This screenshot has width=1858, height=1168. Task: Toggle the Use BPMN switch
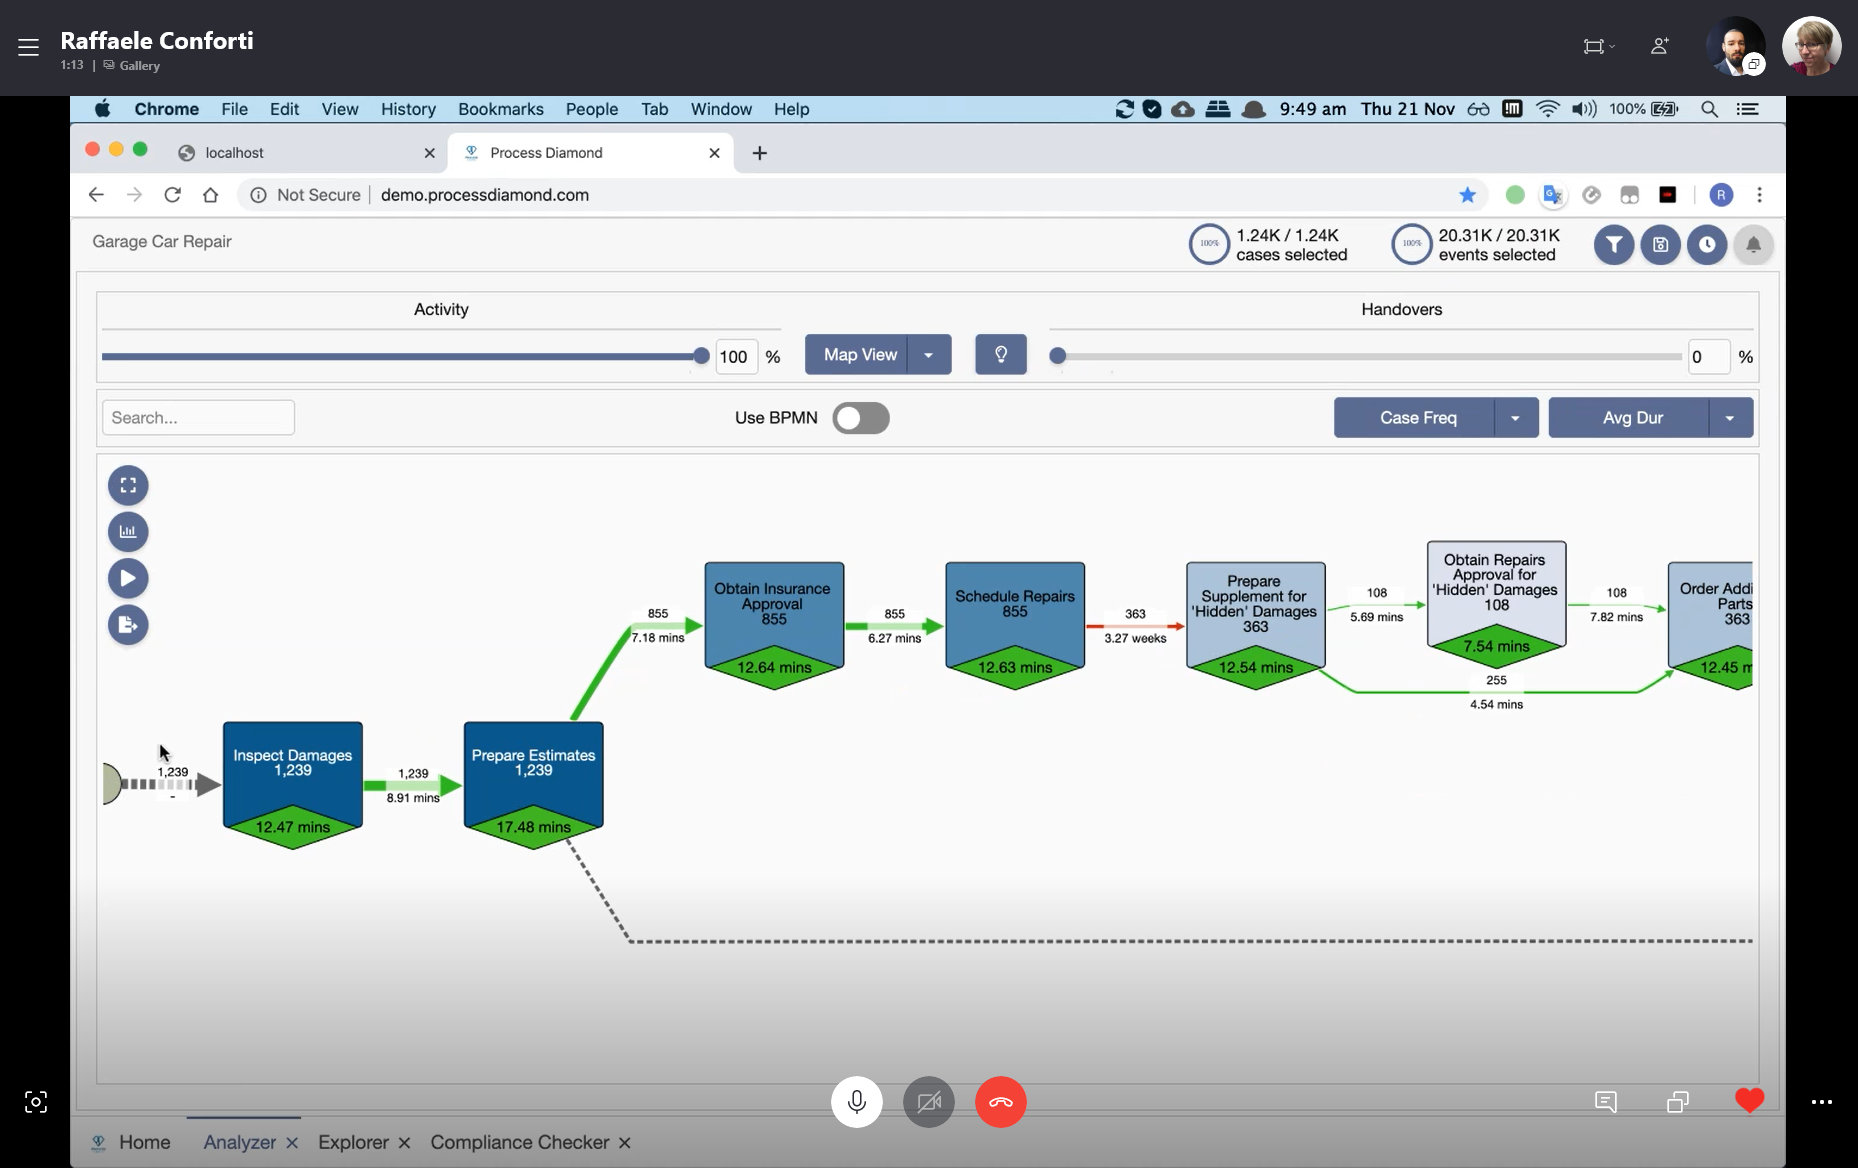(x=861, y=418)
